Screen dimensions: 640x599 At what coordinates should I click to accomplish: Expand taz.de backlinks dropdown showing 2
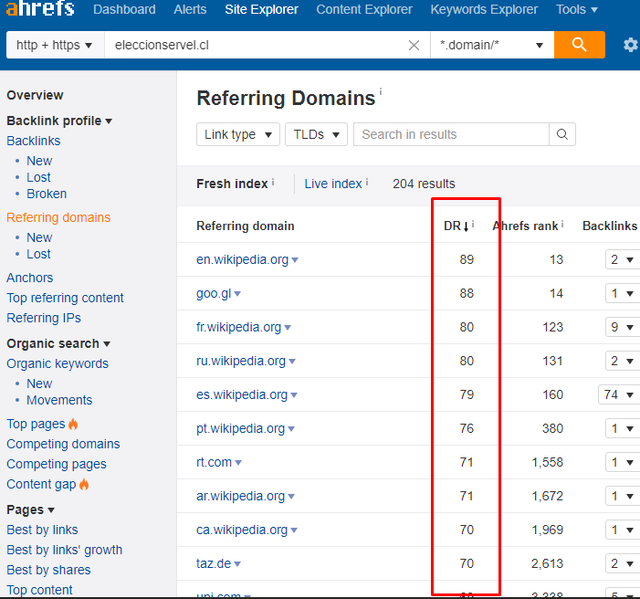click(622, 564)
